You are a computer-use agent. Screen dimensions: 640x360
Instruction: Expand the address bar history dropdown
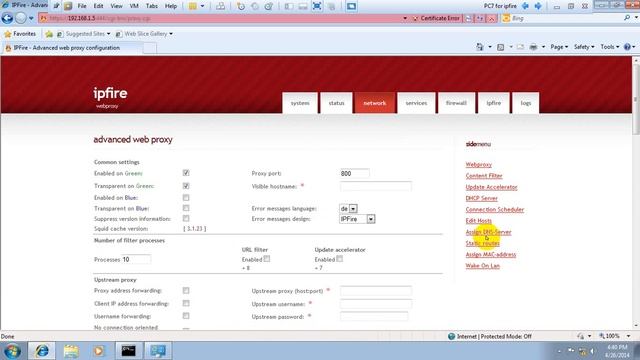[405, 18]
